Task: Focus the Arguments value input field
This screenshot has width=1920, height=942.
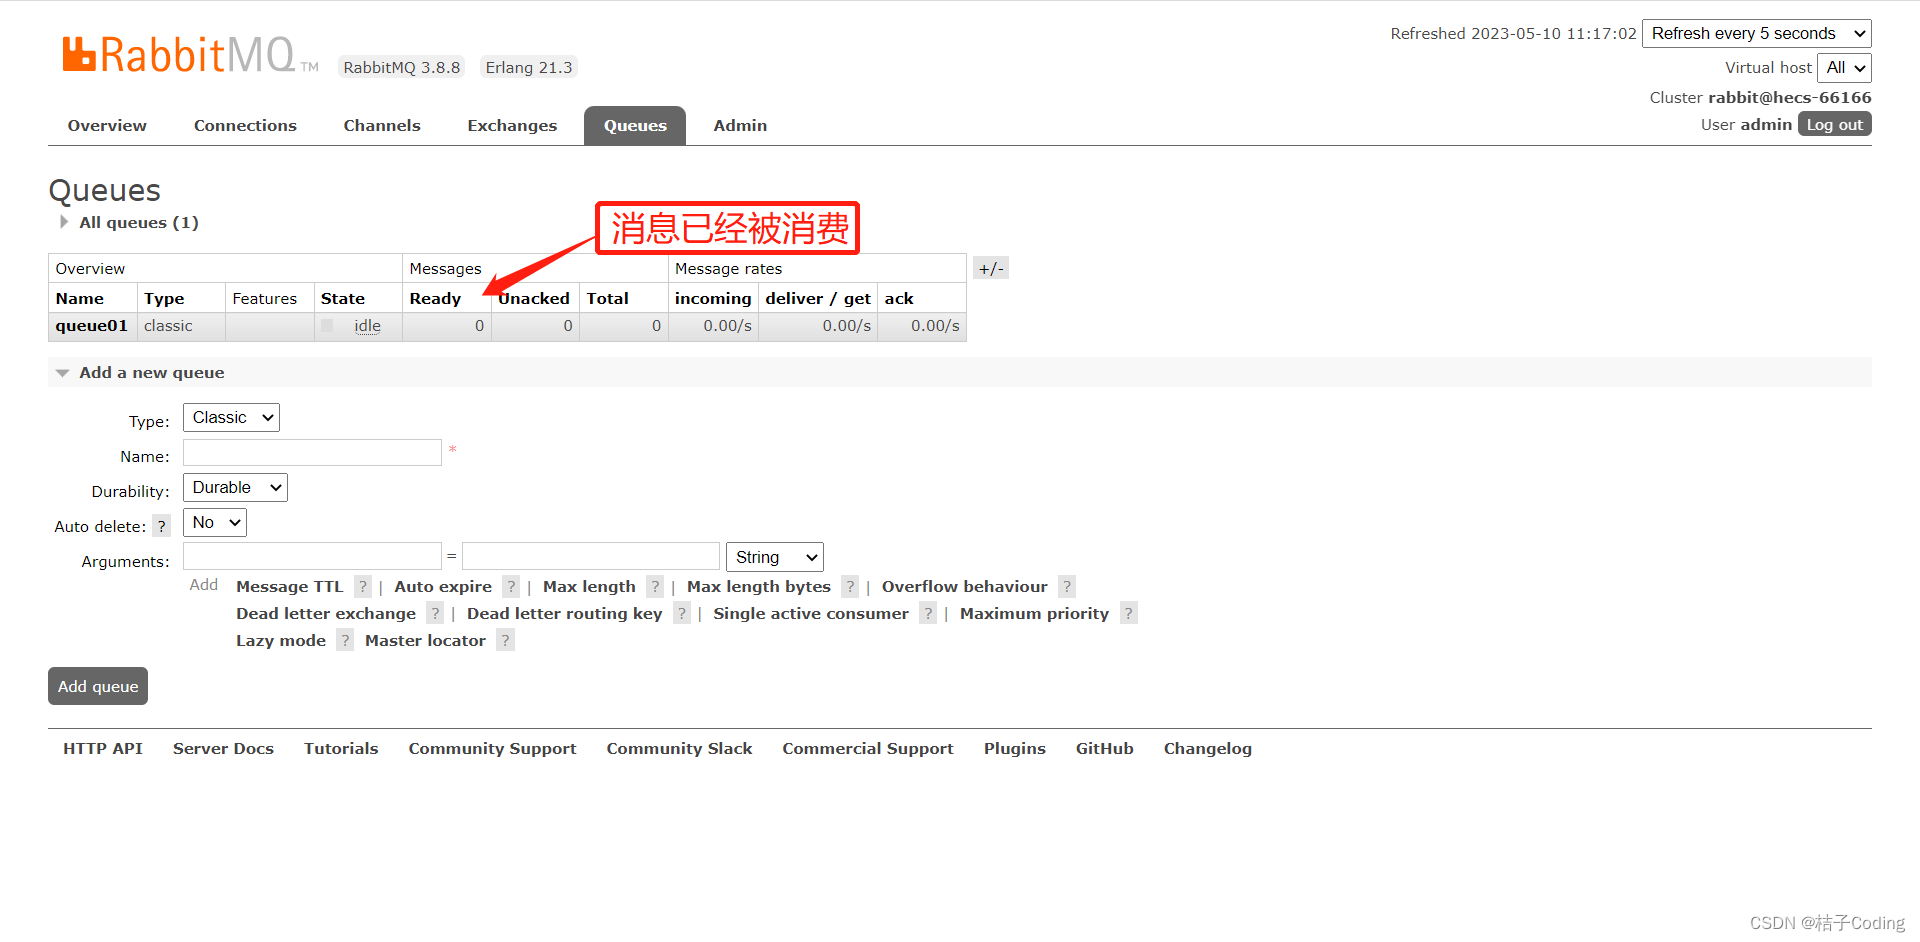Action: [591, 556]
